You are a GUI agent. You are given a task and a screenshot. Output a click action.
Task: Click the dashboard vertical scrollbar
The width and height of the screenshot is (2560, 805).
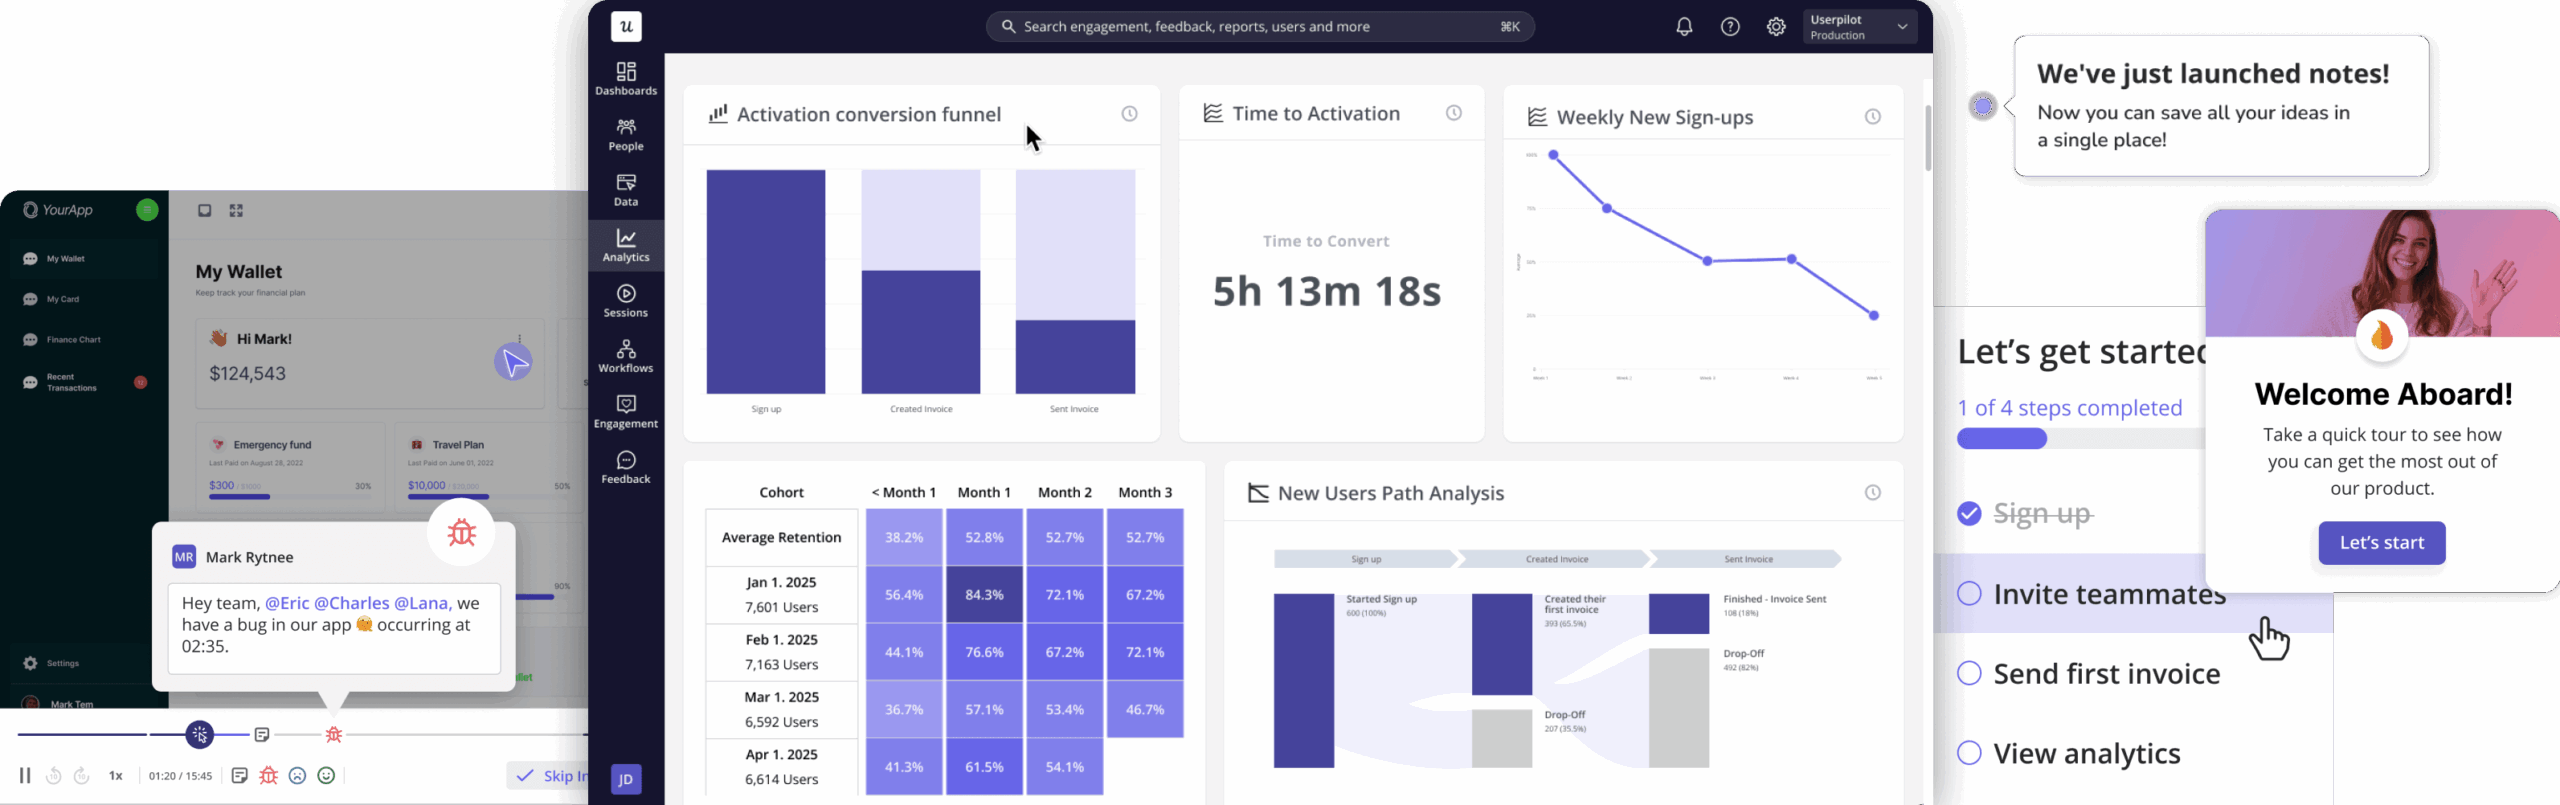click(1927, 138)
